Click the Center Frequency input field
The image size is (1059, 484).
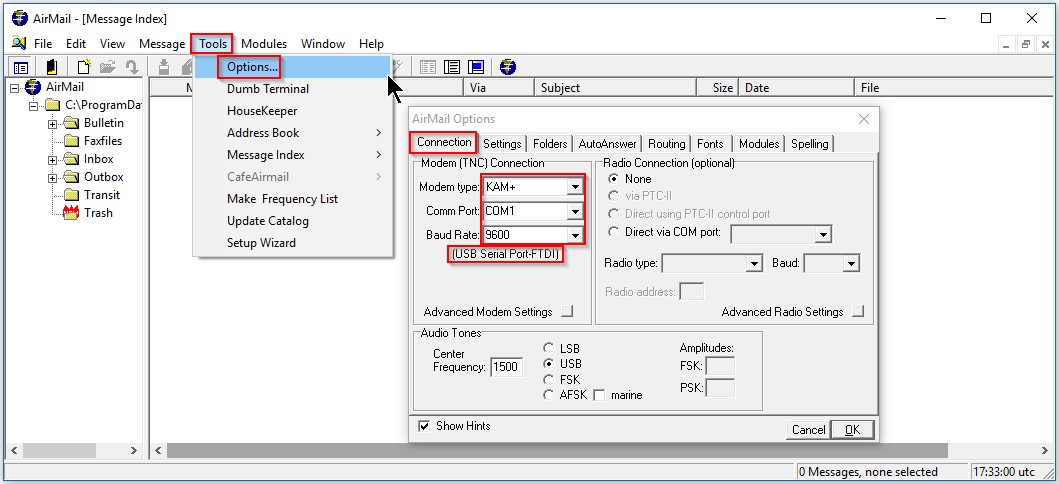[506, 367]
